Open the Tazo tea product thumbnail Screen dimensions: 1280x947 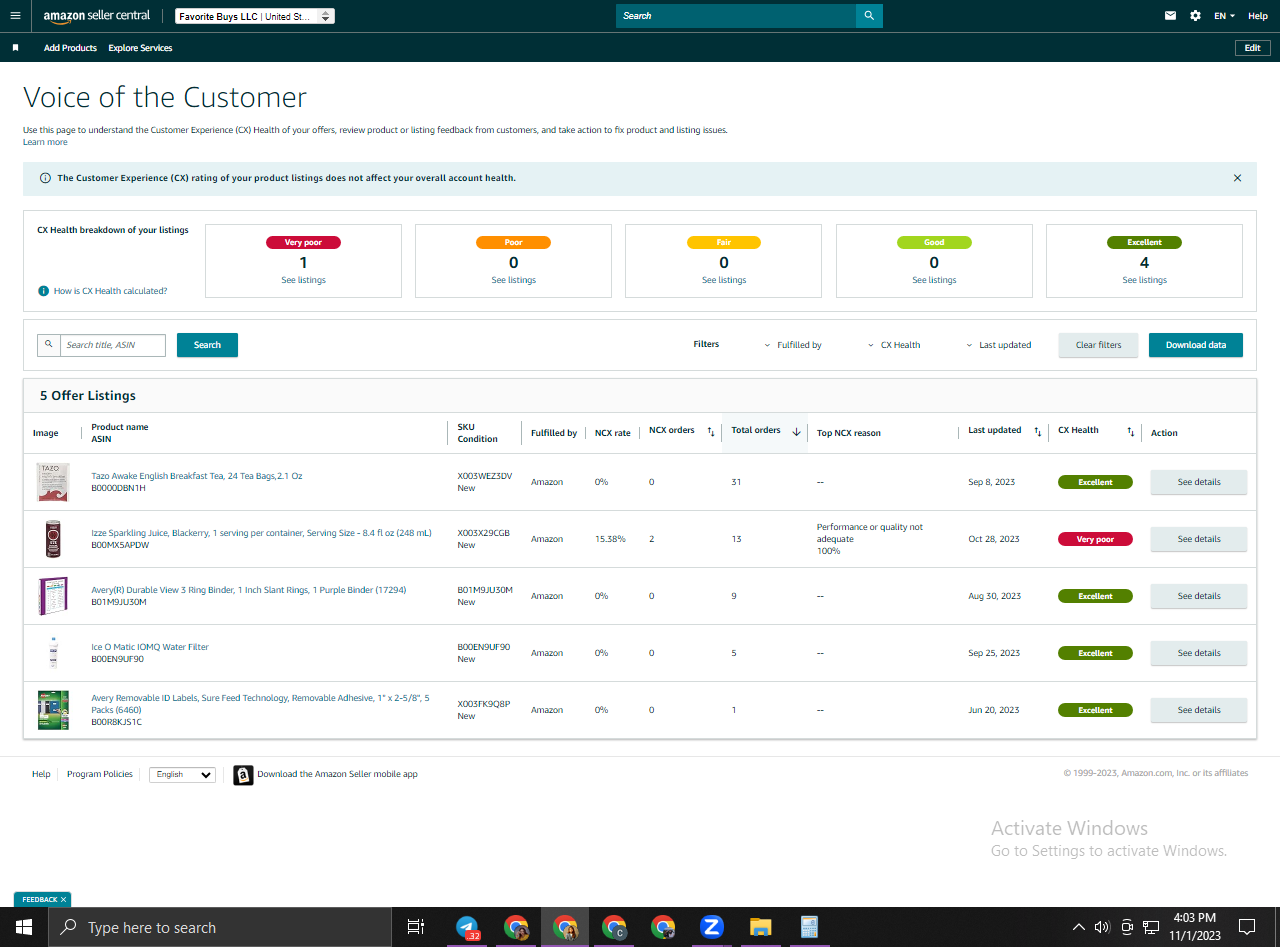(53, 482)
